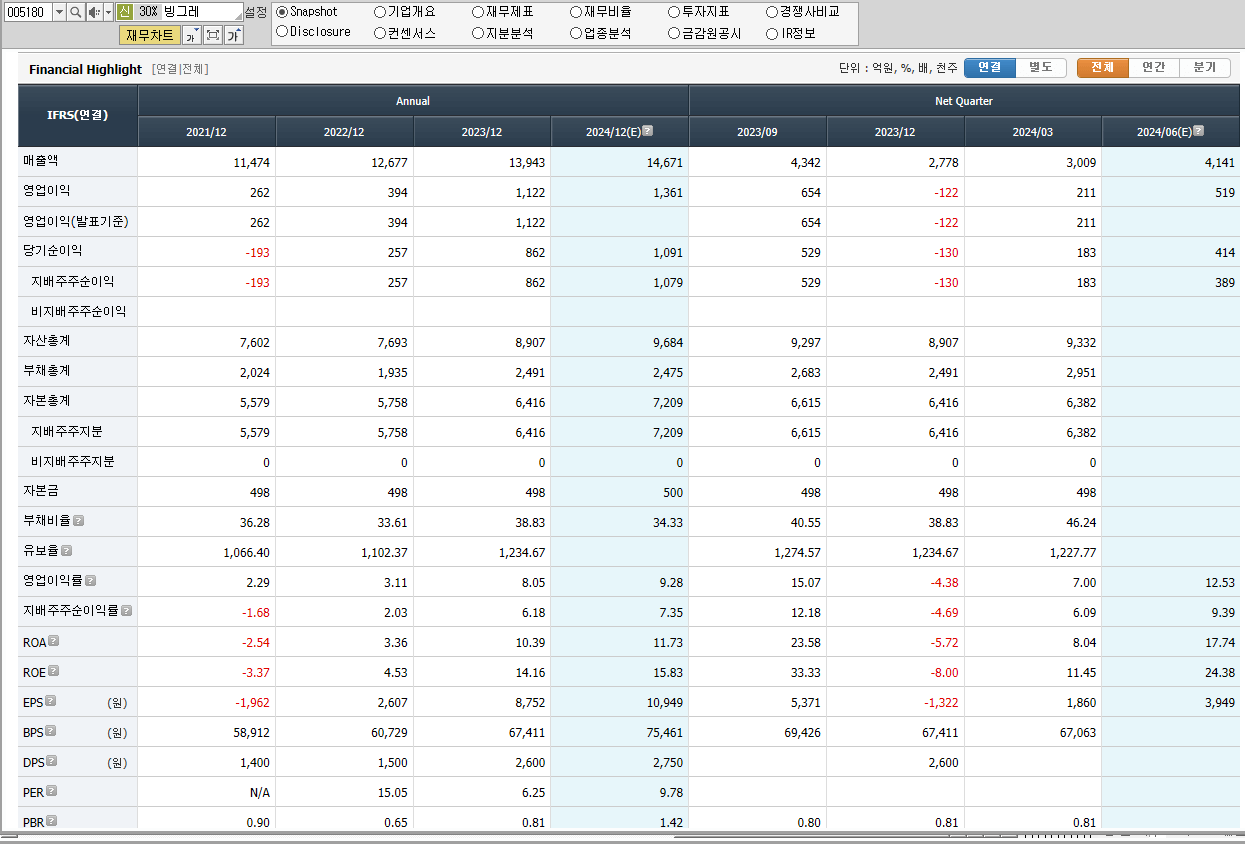
Task: Click the stock search magnifier icon
Action: (75, 12)
